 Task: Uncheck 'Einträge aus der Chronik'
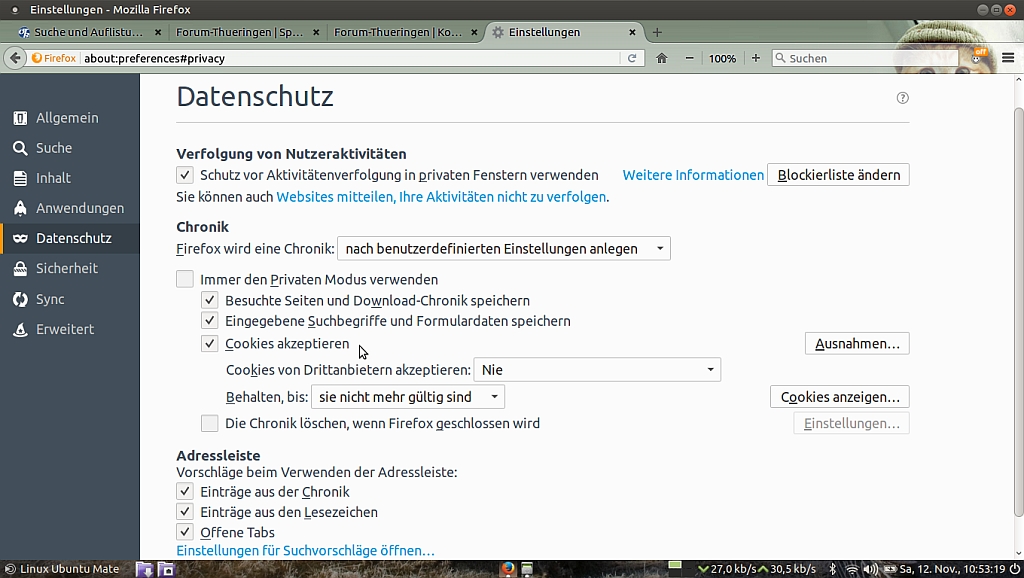click(x=185, y=492)
